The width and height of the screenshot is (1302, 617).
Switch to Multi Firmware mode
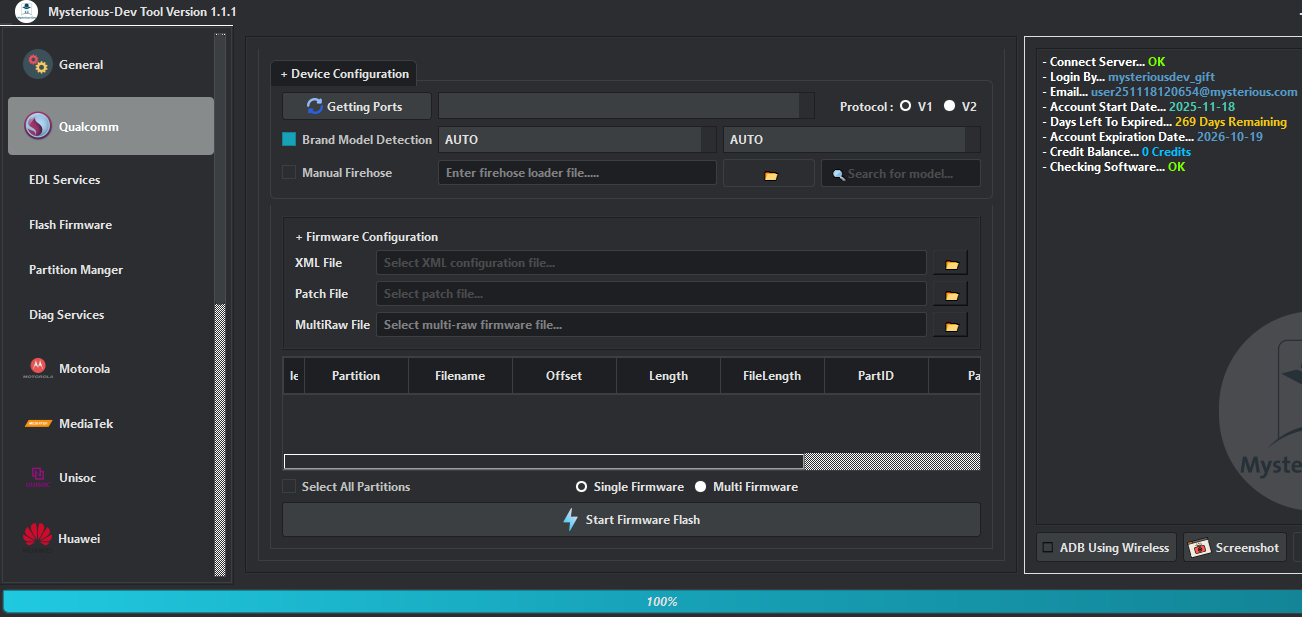pos(700,486)
